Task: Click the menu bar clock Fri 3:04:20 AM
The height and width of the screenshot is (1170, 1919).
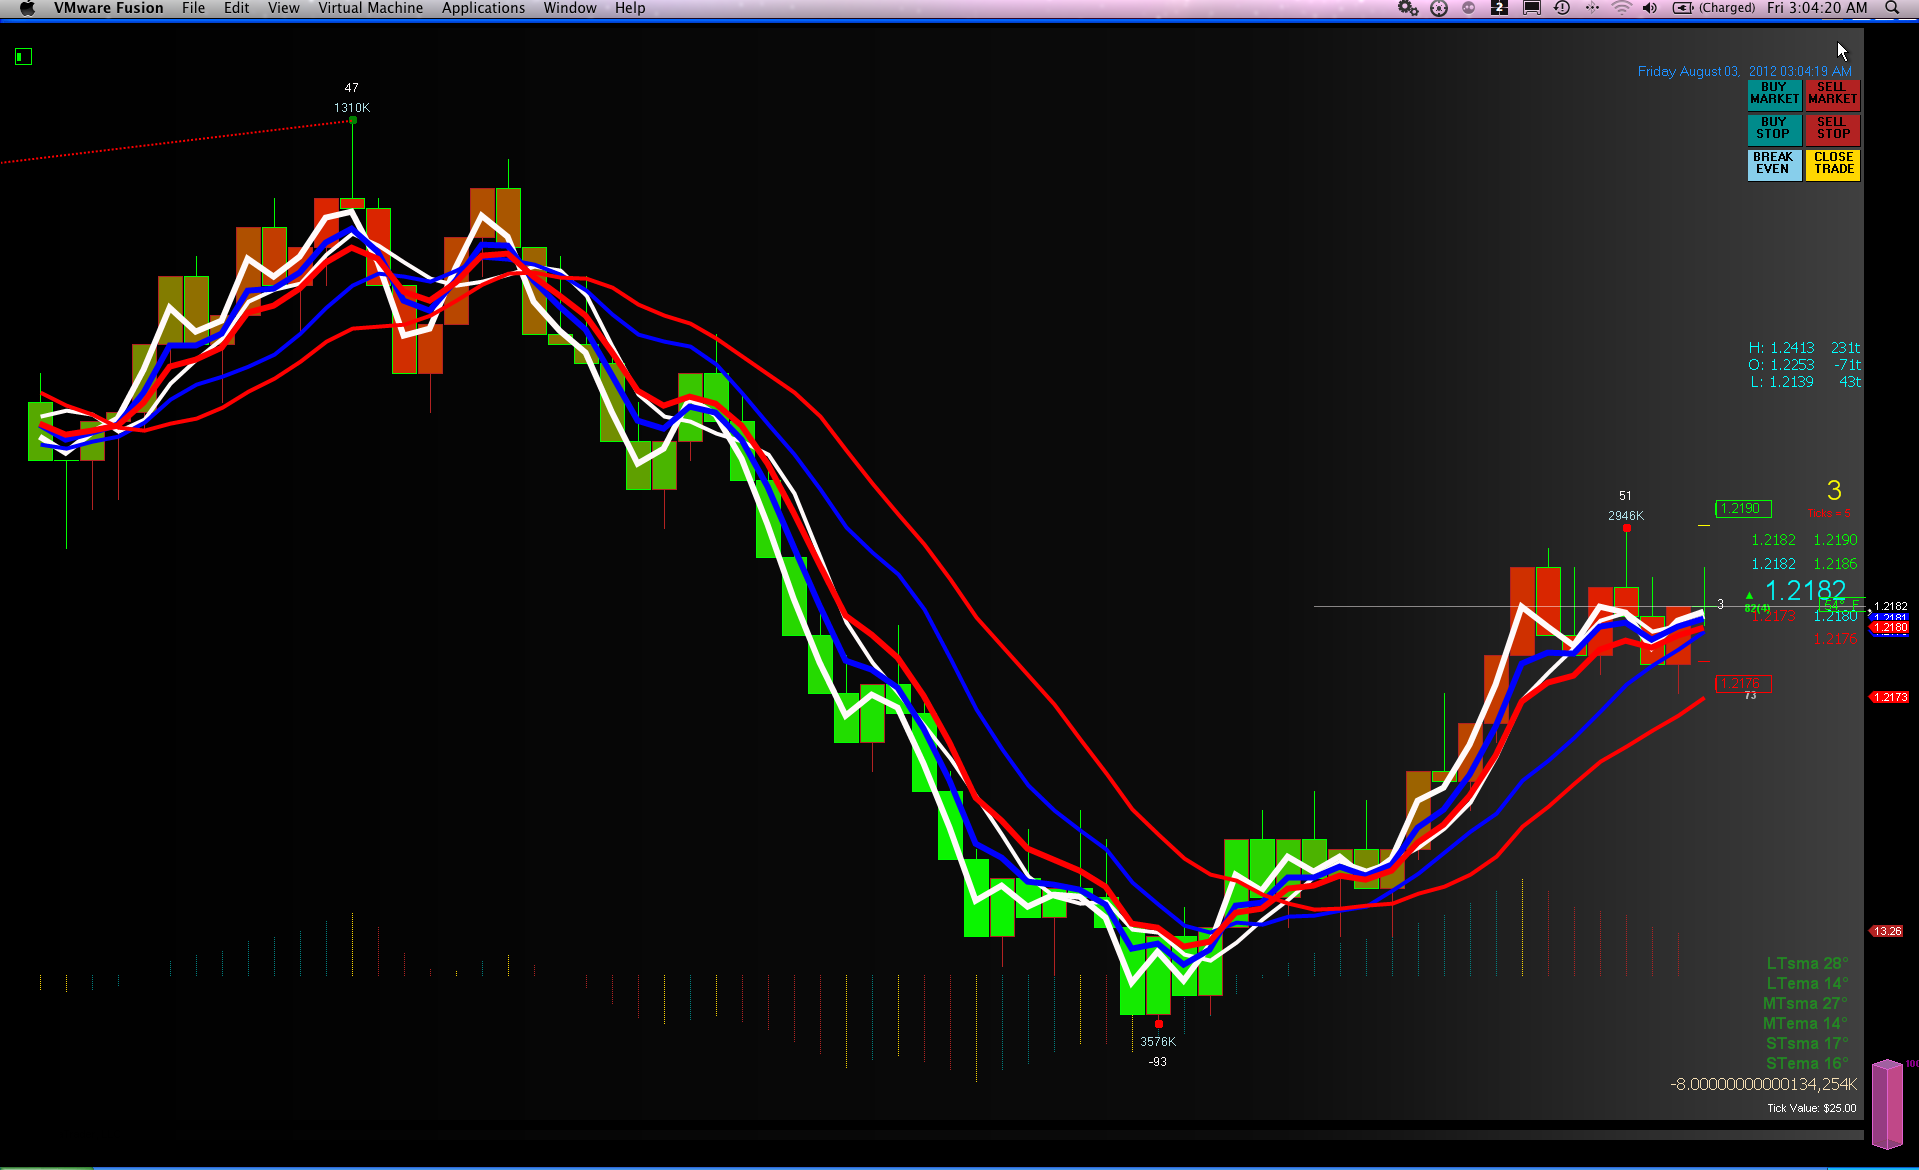Action: [1817, 8]
